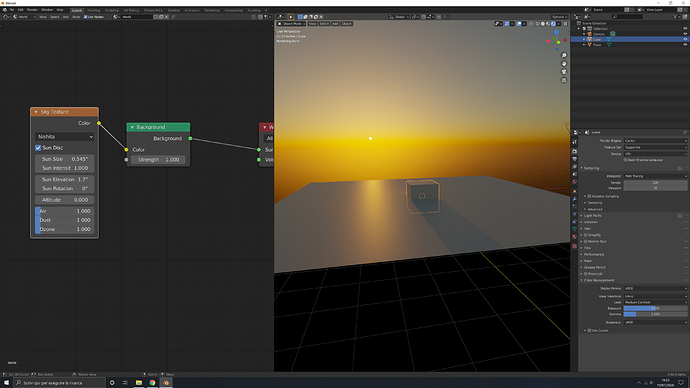Click the Object menu in viewport header

[x=347, y=23]
